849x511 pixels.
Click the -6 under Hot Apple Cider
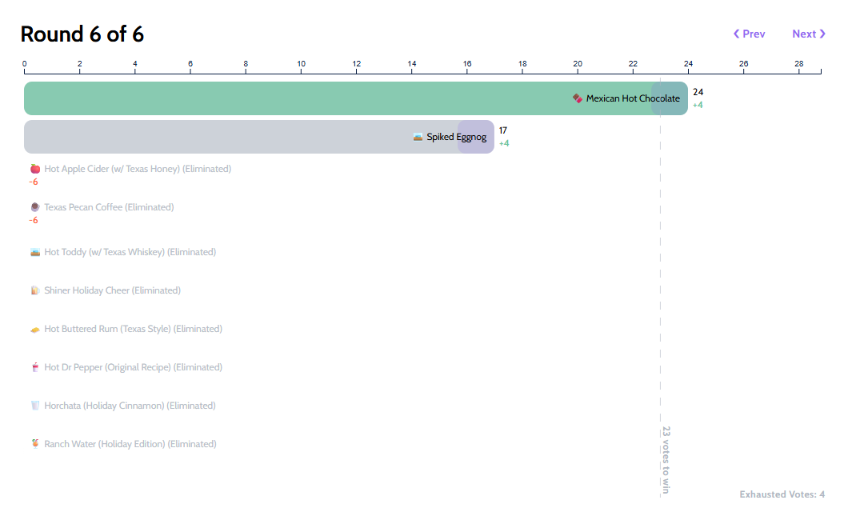(x=34, y=182)
